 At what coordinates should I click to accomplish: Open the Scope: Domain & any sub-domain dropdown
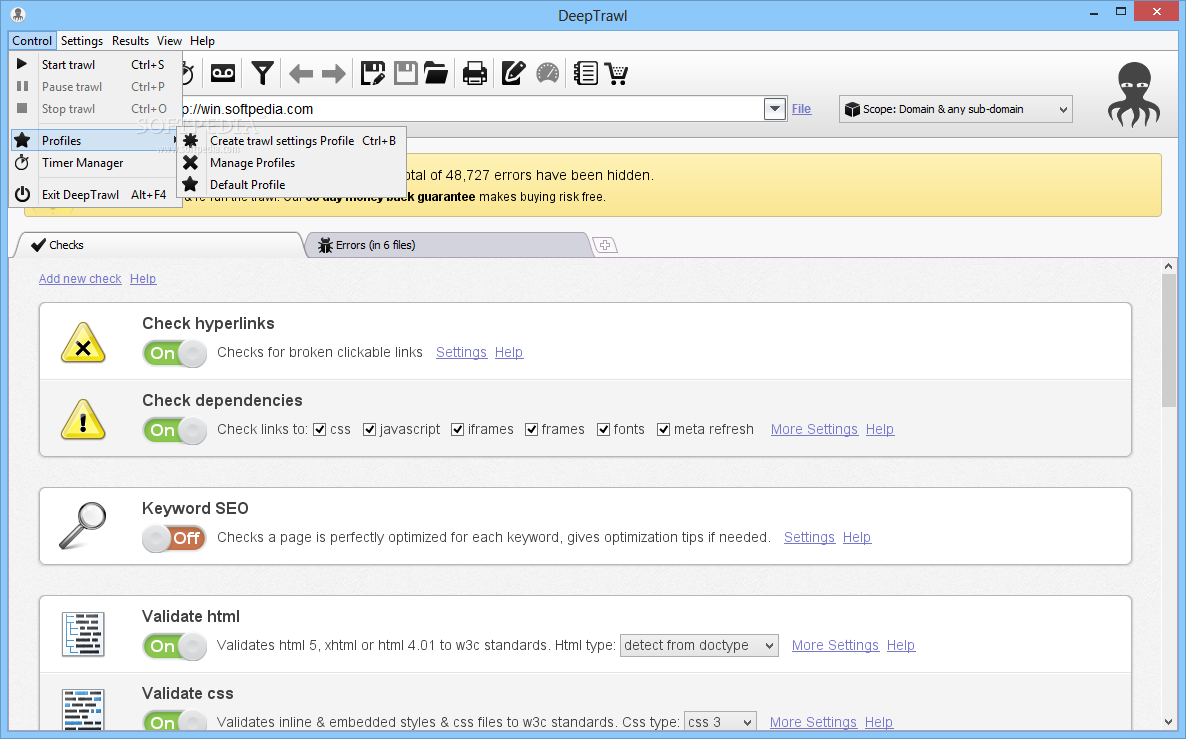pyautogui.click(x=956, y=109)
